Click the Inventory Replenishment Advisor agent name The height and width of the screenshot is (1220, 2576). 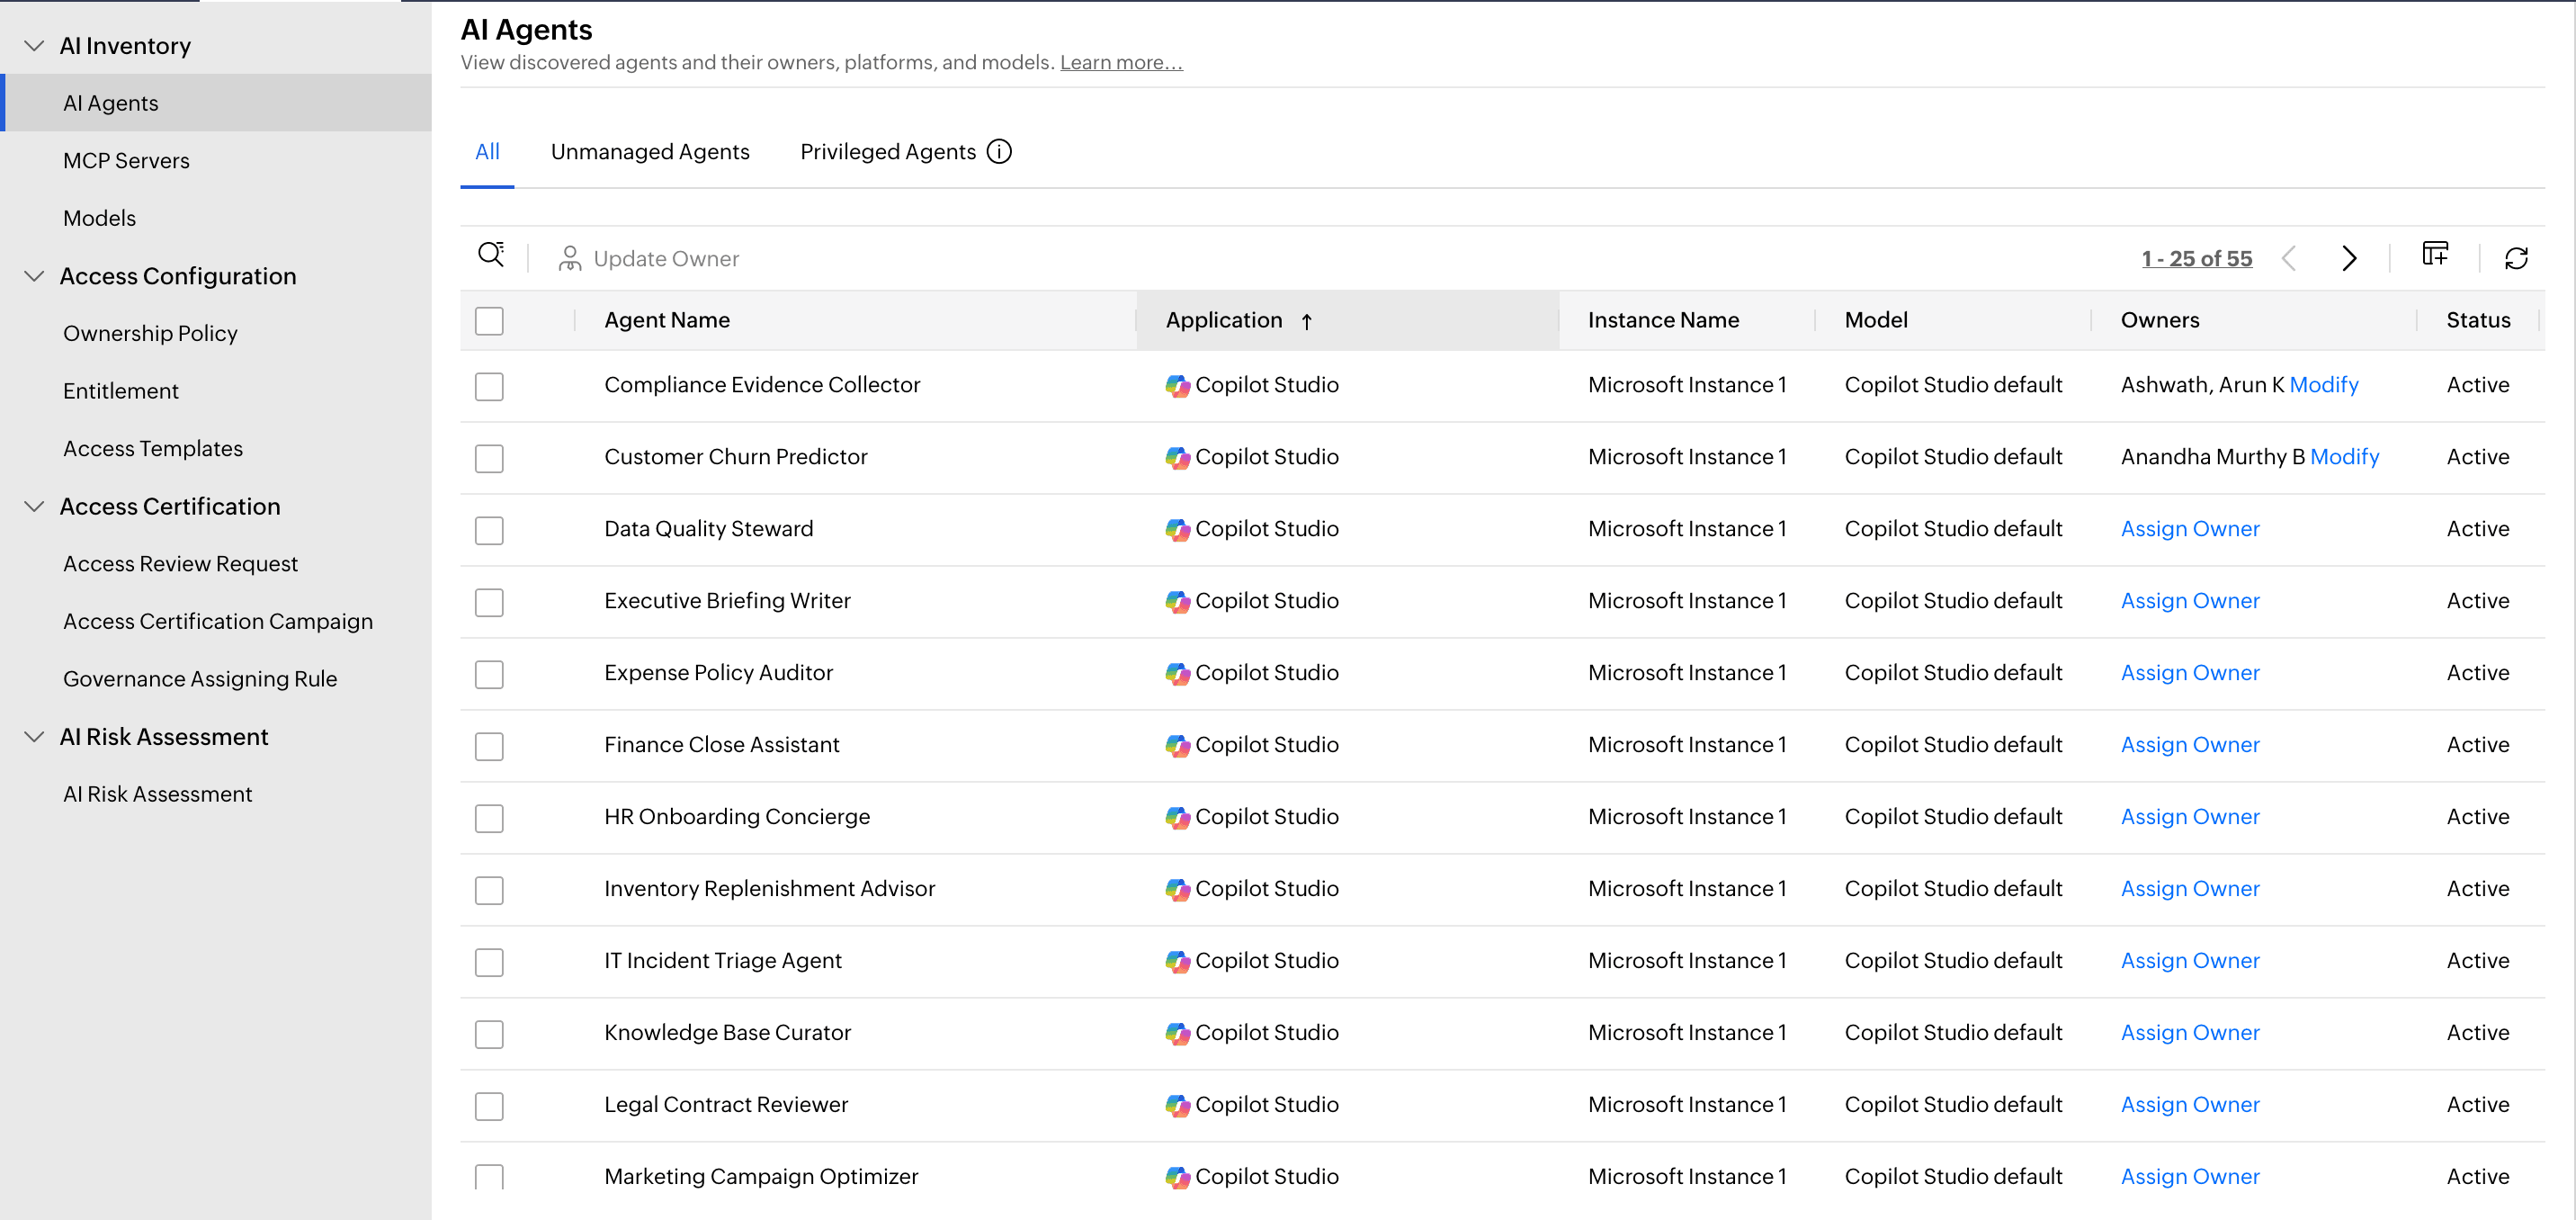(x=769, y=889)
